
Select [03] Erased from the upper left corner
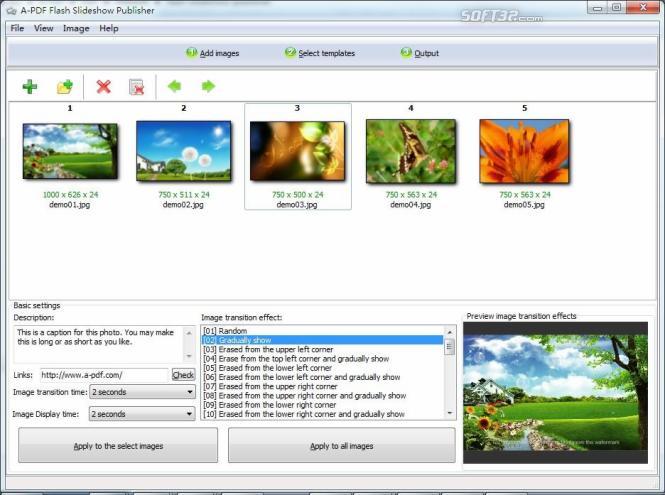coord(322,349)
